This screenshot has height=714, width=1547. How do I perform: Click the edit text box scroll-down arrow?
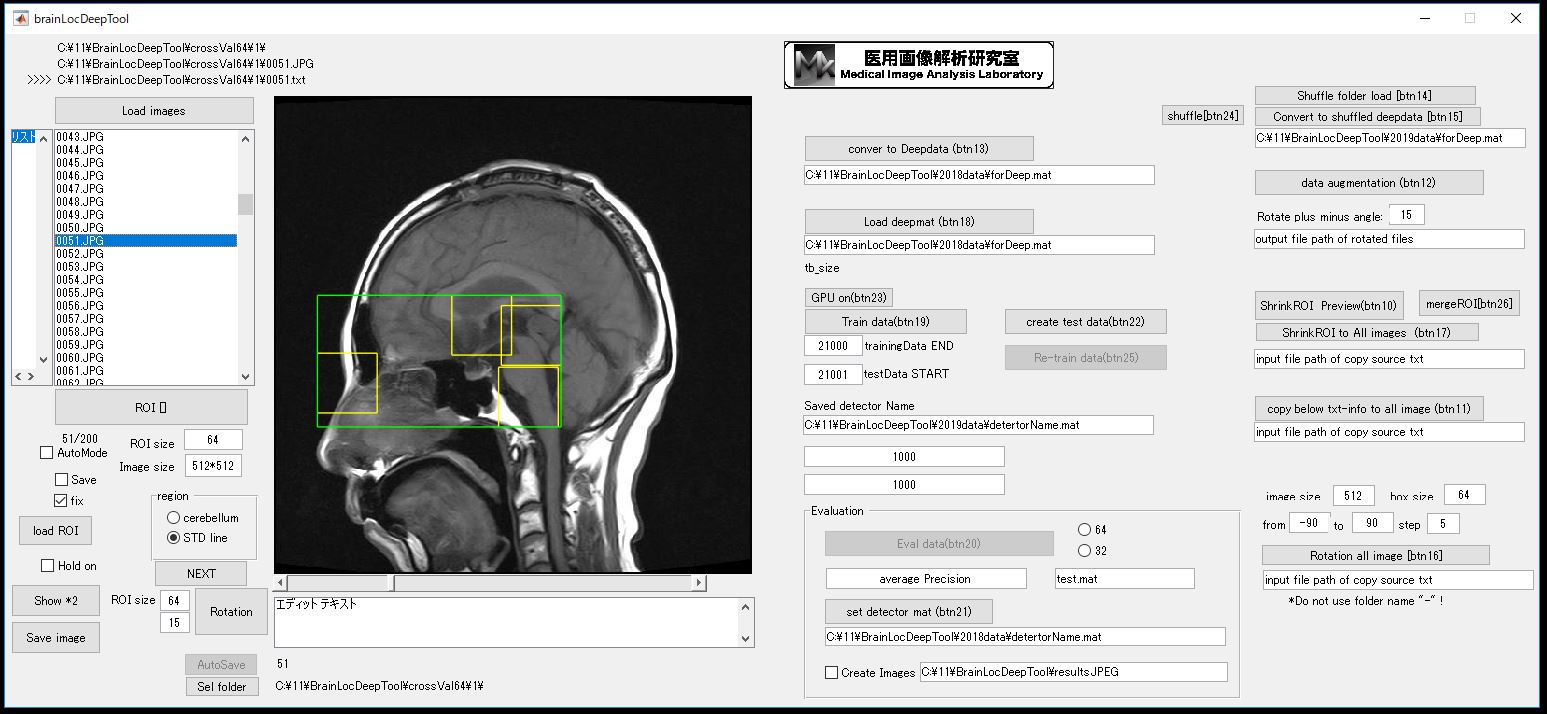tap(745, 638)
